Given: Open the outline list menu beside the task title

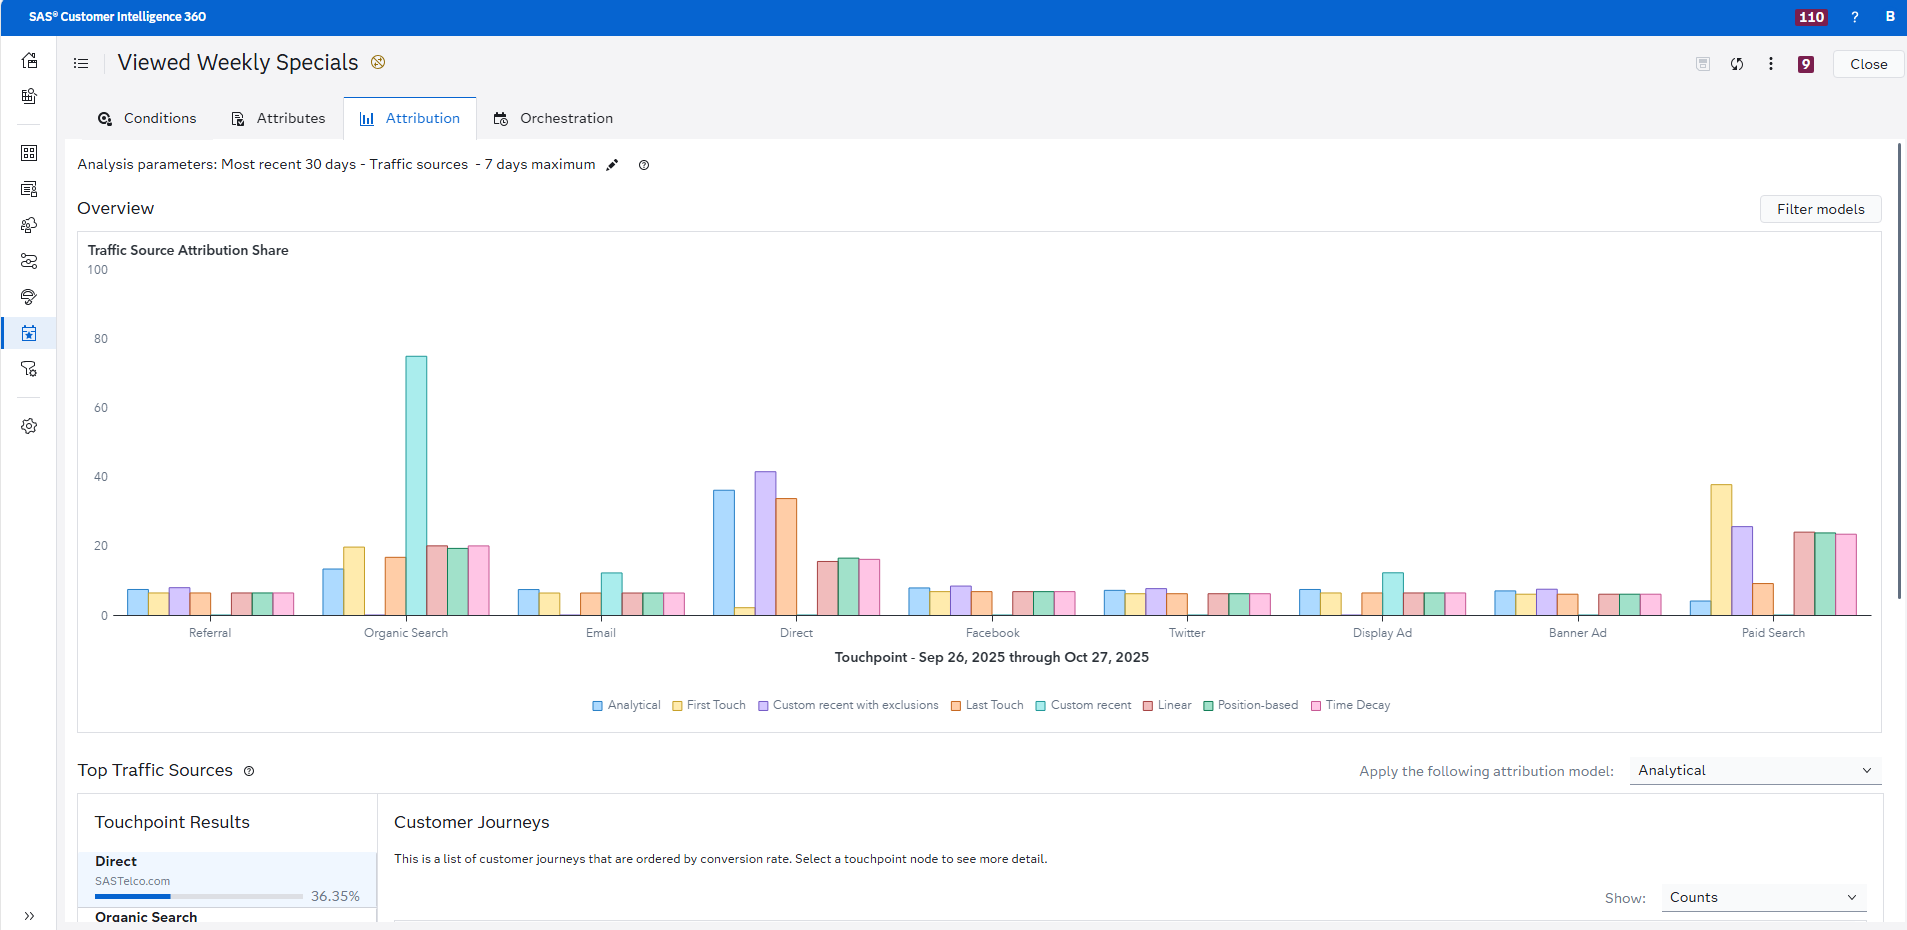Looking at the screenshot, I should click(x=81, y=62).
